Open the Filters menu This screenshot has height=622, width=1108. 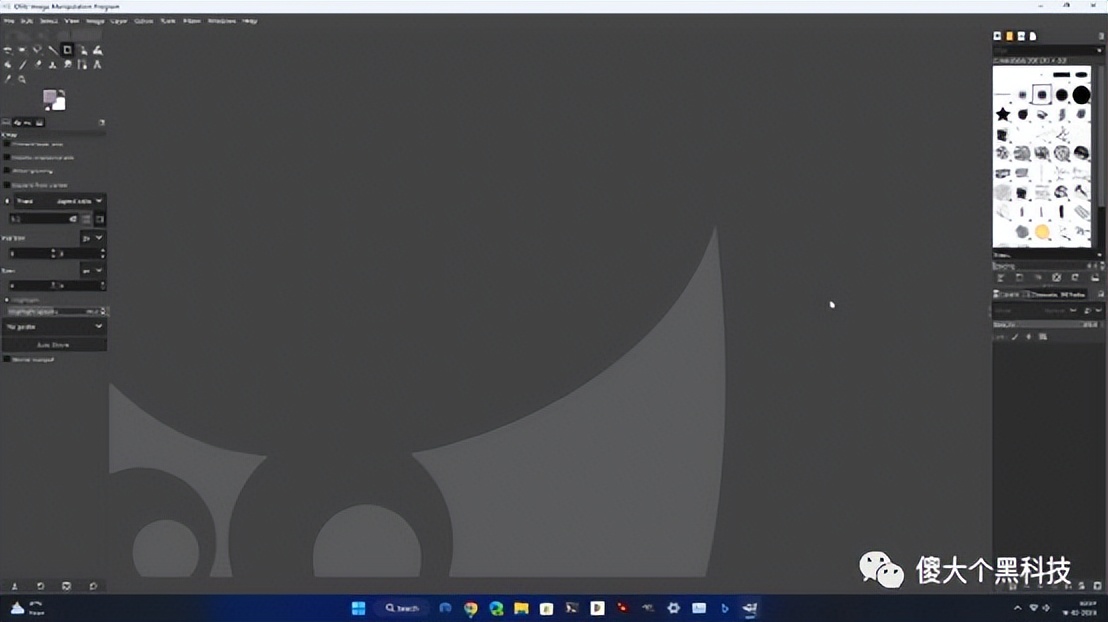click(x=191, y=20)
